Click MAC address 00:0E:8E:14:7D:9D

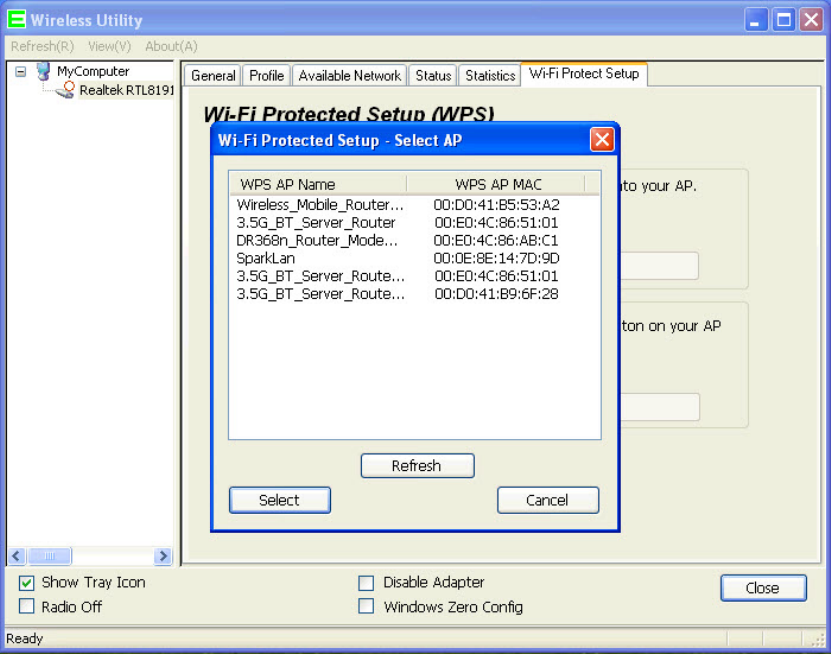pyautogui.click(x=497, y=258)
